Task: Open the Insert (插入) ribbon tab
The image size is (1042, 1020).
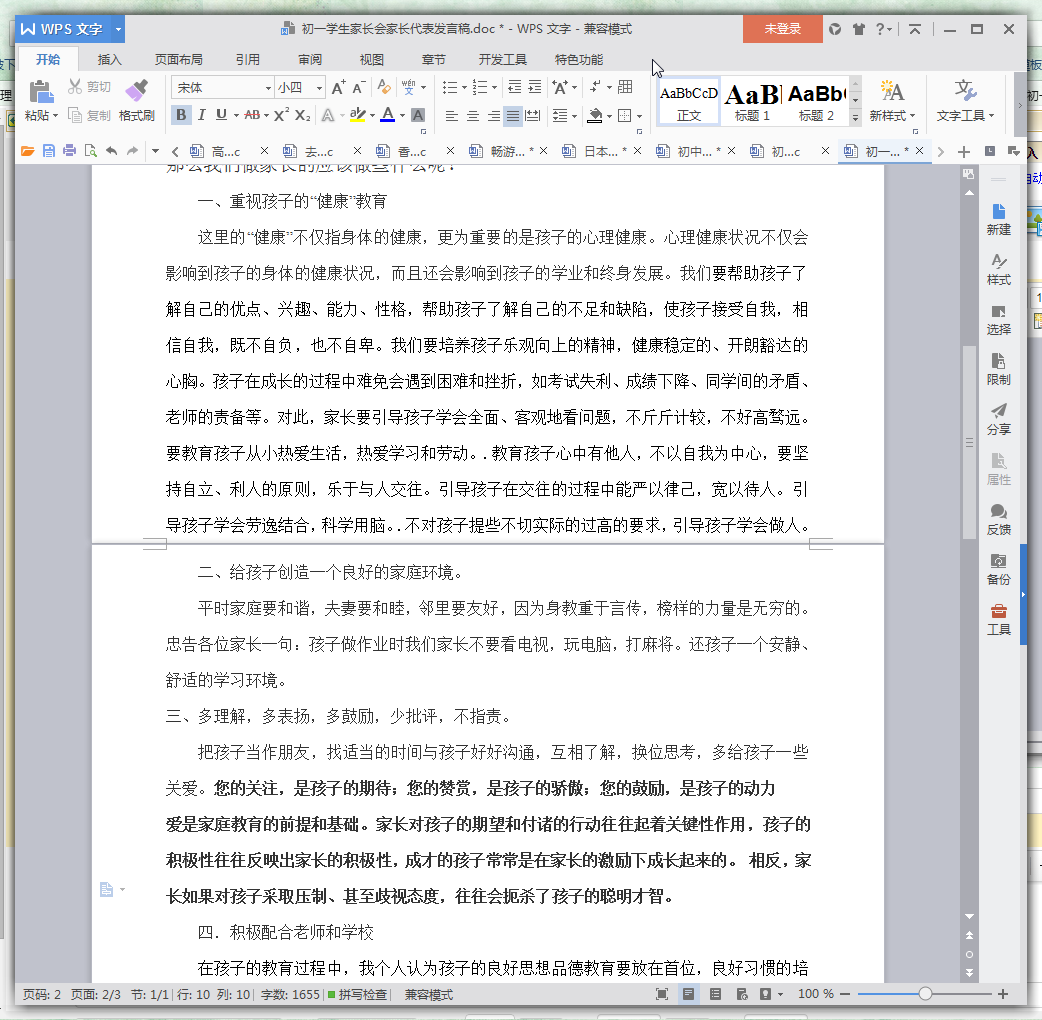Action: pos(110,59)
